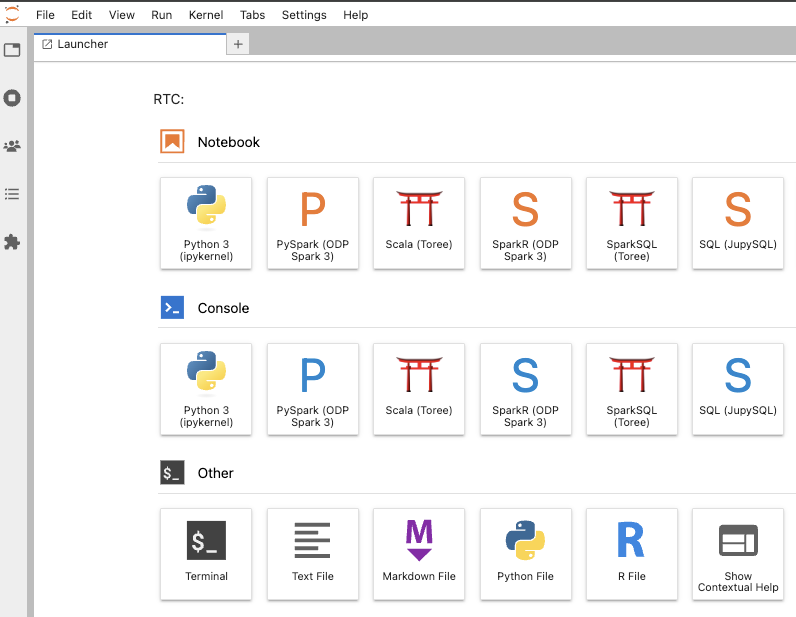Open the Kernel menu
This screenshot has width=796, height=617.
tap(206, 15)
